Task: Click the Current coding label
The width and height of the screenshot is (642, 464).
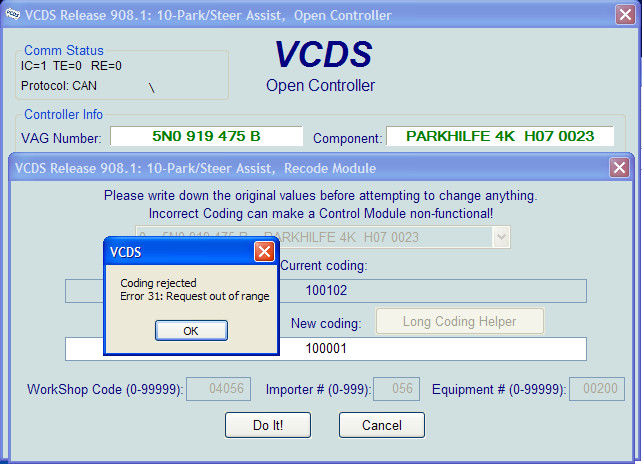Action: pos(324,266)
